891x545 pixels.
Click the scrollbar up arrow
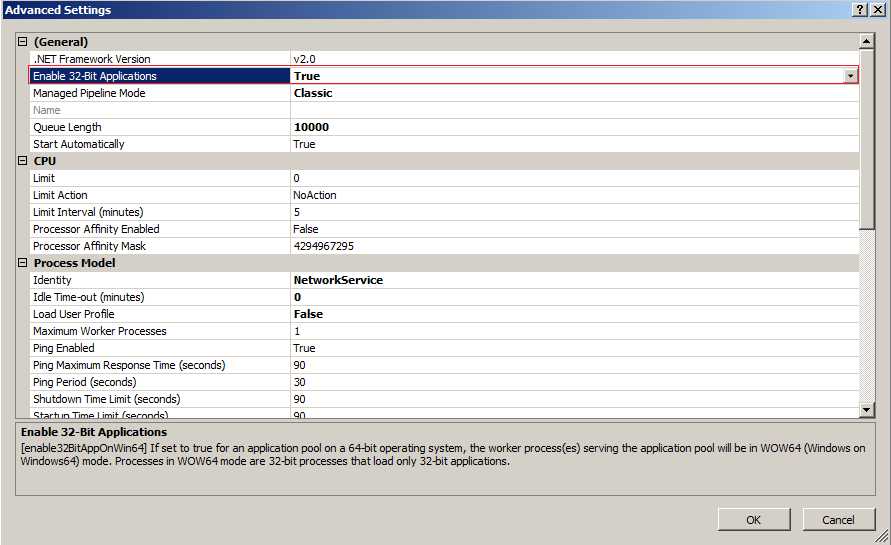coord(866,41)
